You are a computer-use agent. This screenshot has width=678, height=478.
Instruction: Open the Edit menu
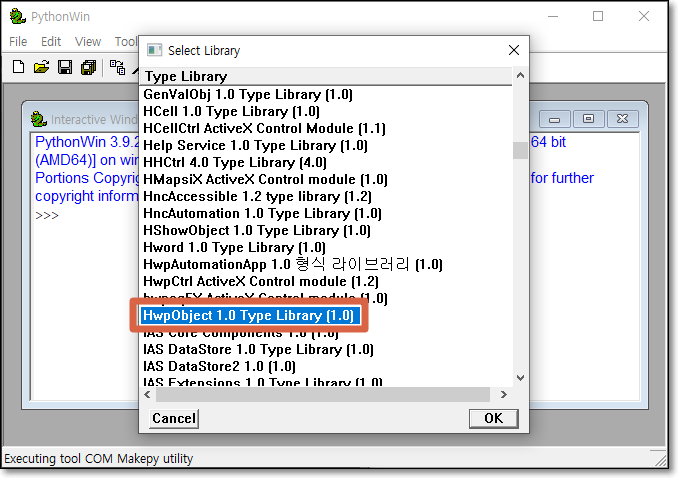[51, 42]
